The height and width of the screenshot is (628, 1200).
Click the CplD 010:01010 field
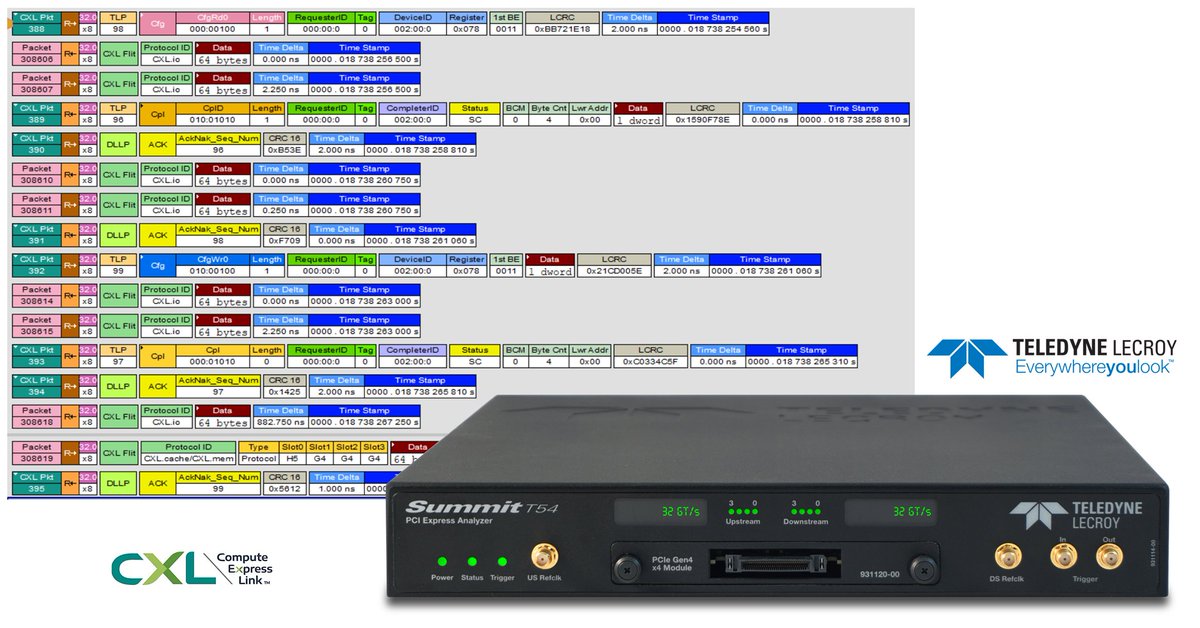pyautogui.click(x=211, y=114)
